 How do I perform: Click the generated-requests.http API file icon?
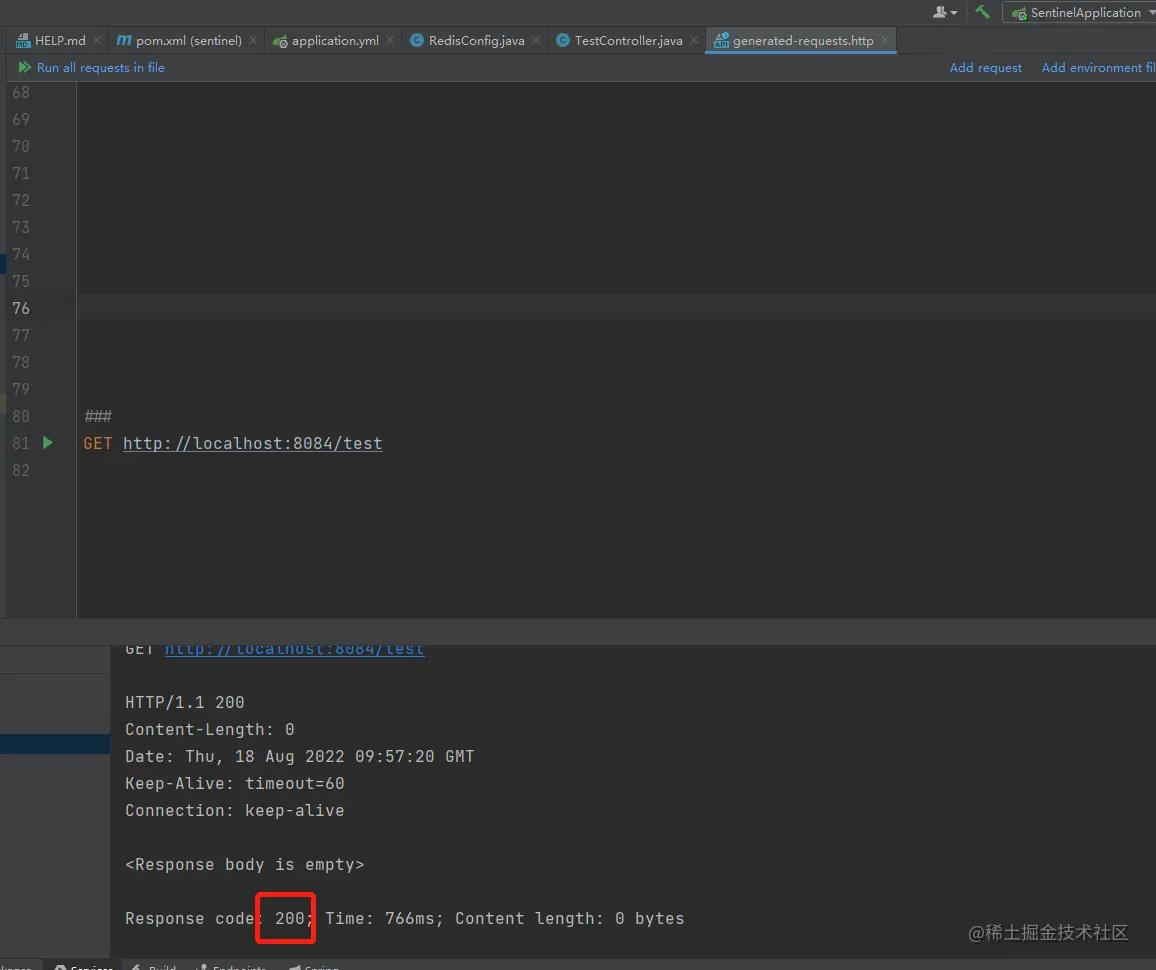click(x=721, y=41)
